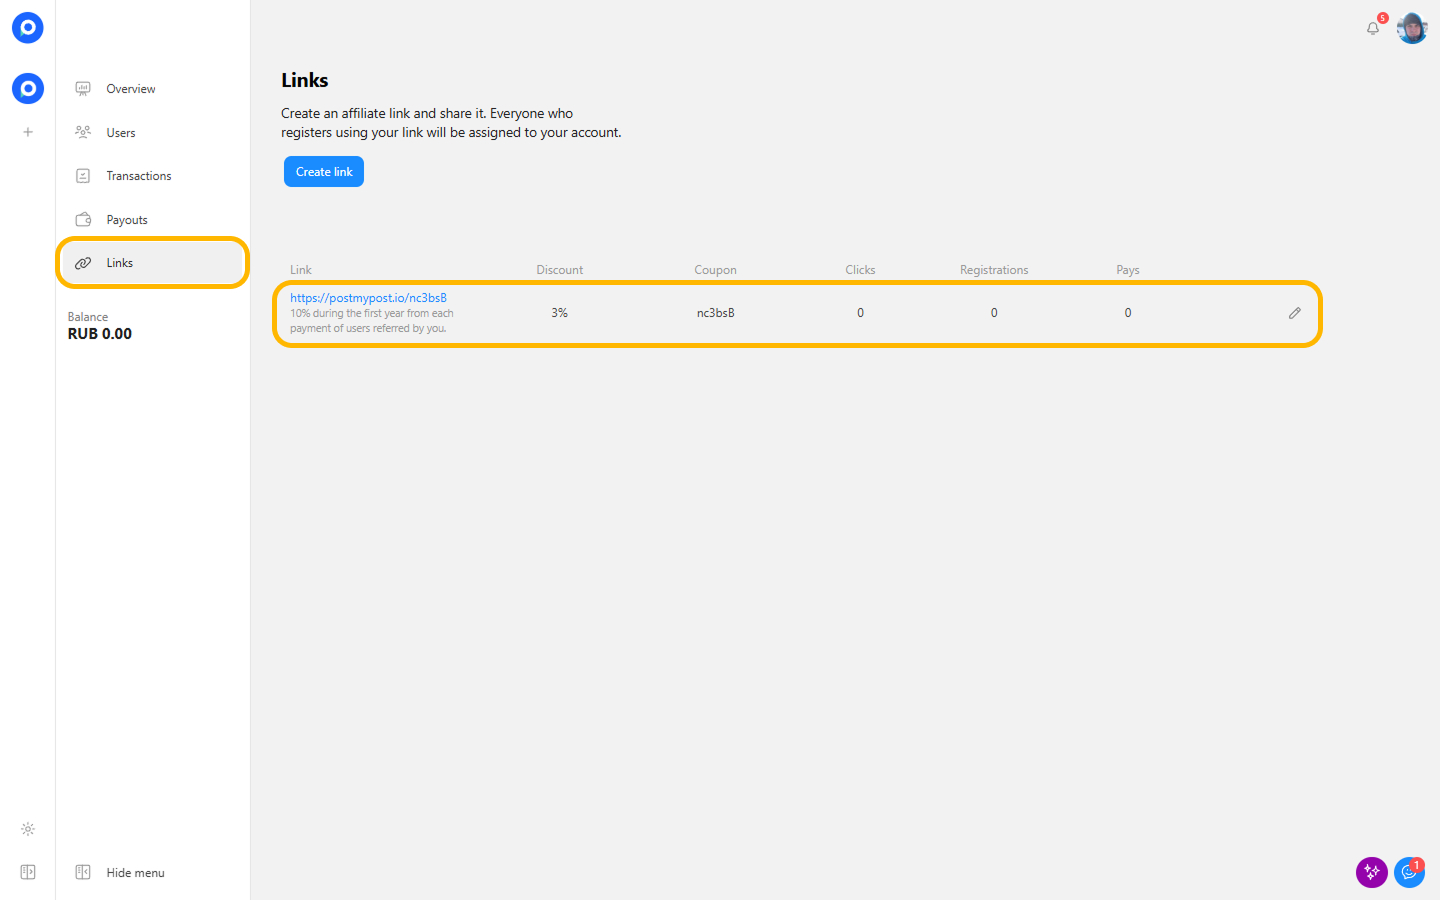Open the postmypost.io/nc3bsB affiliate link

[368, 298]
